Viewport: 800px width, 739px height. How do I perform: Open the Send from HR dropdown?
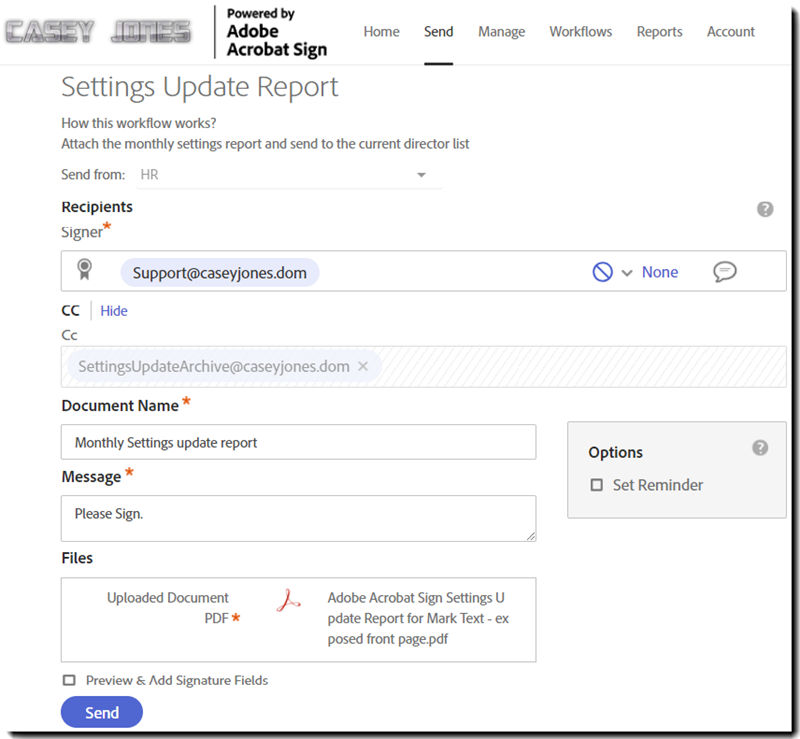[x=422, y=174]
